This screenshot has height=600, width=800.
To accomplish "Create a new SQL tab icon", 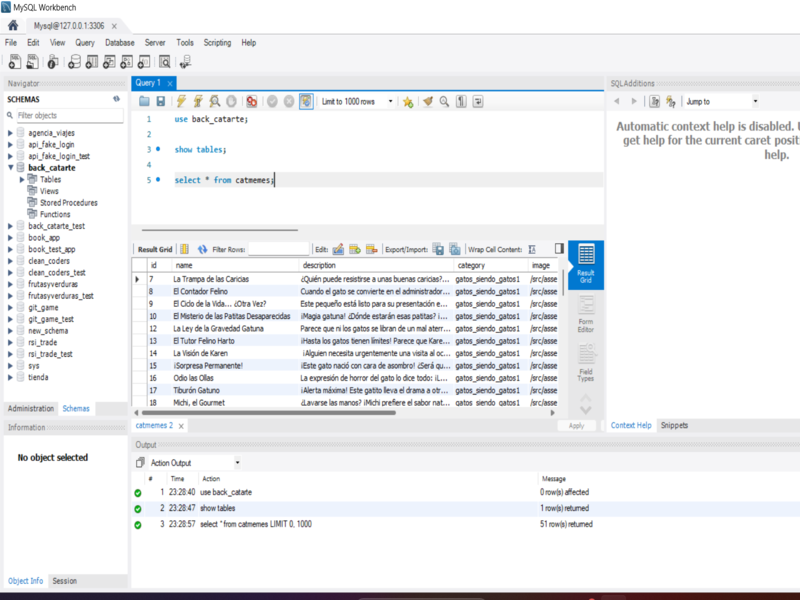I will tap(15, 62).
